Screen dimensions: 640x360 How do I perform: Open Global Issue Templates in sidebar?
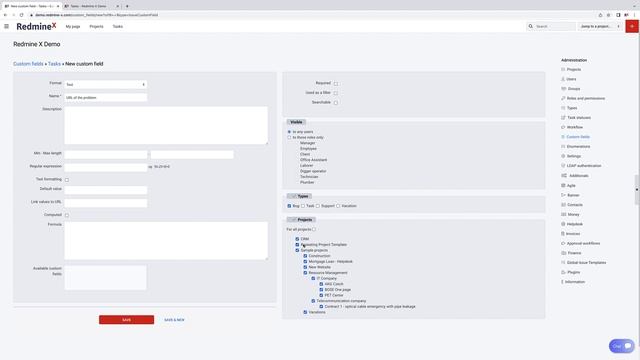pos(586,263)
